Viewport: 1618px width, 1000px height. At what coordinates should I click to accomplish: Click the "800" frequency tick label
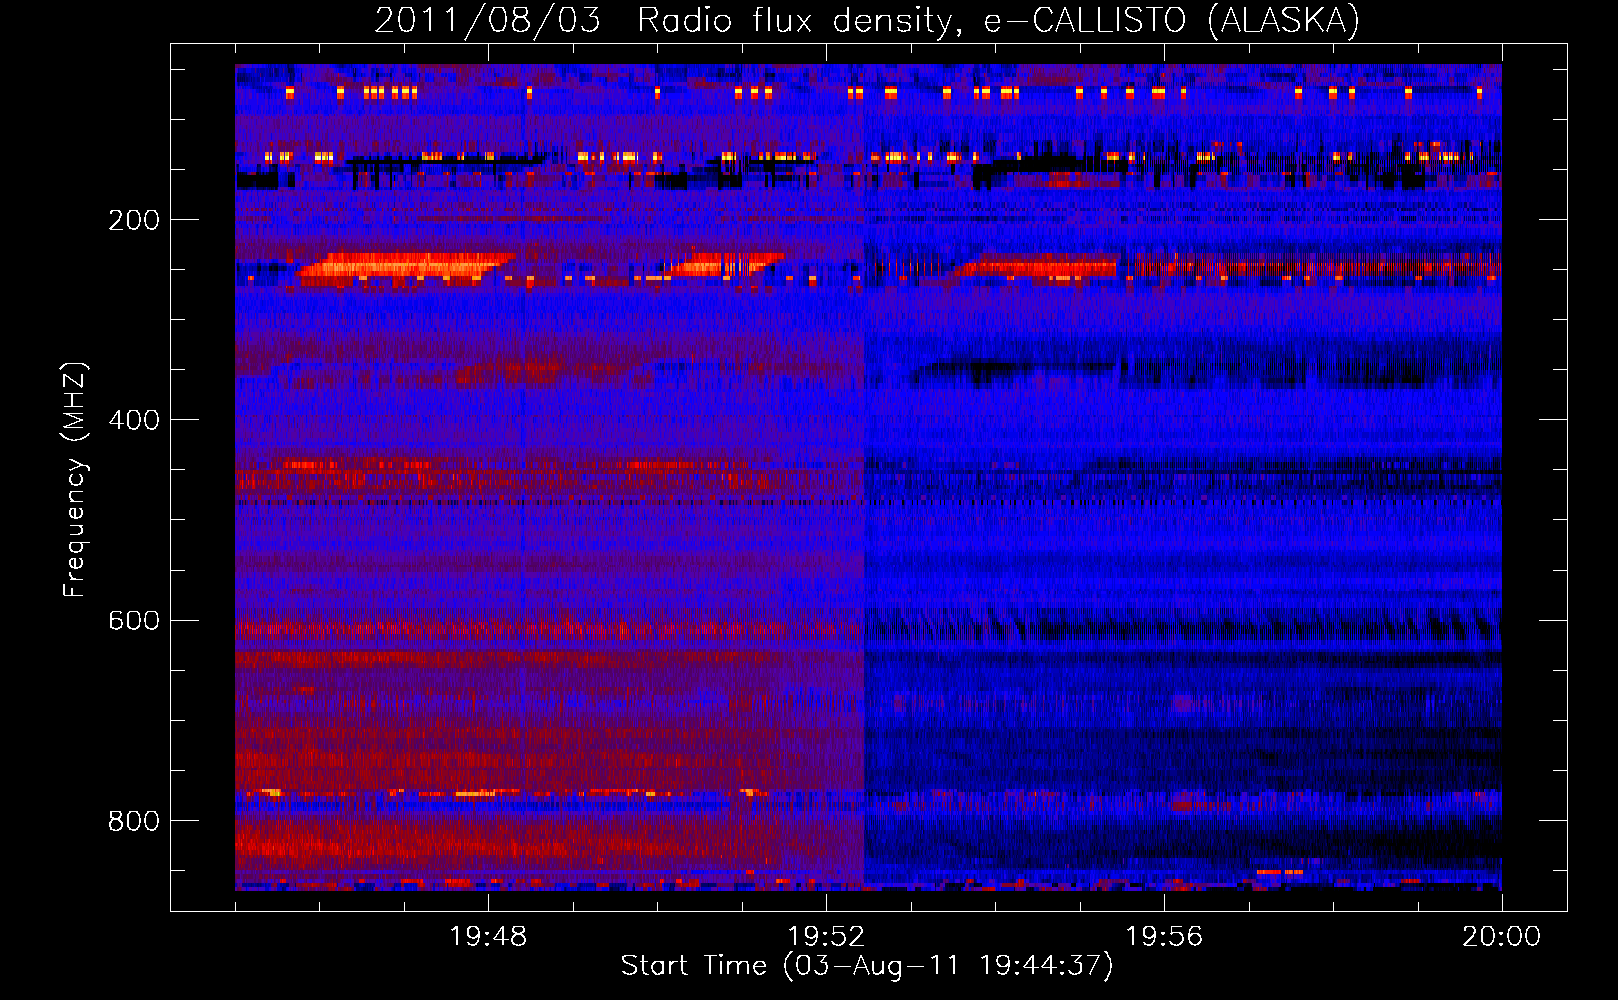(x=134, y=821)
